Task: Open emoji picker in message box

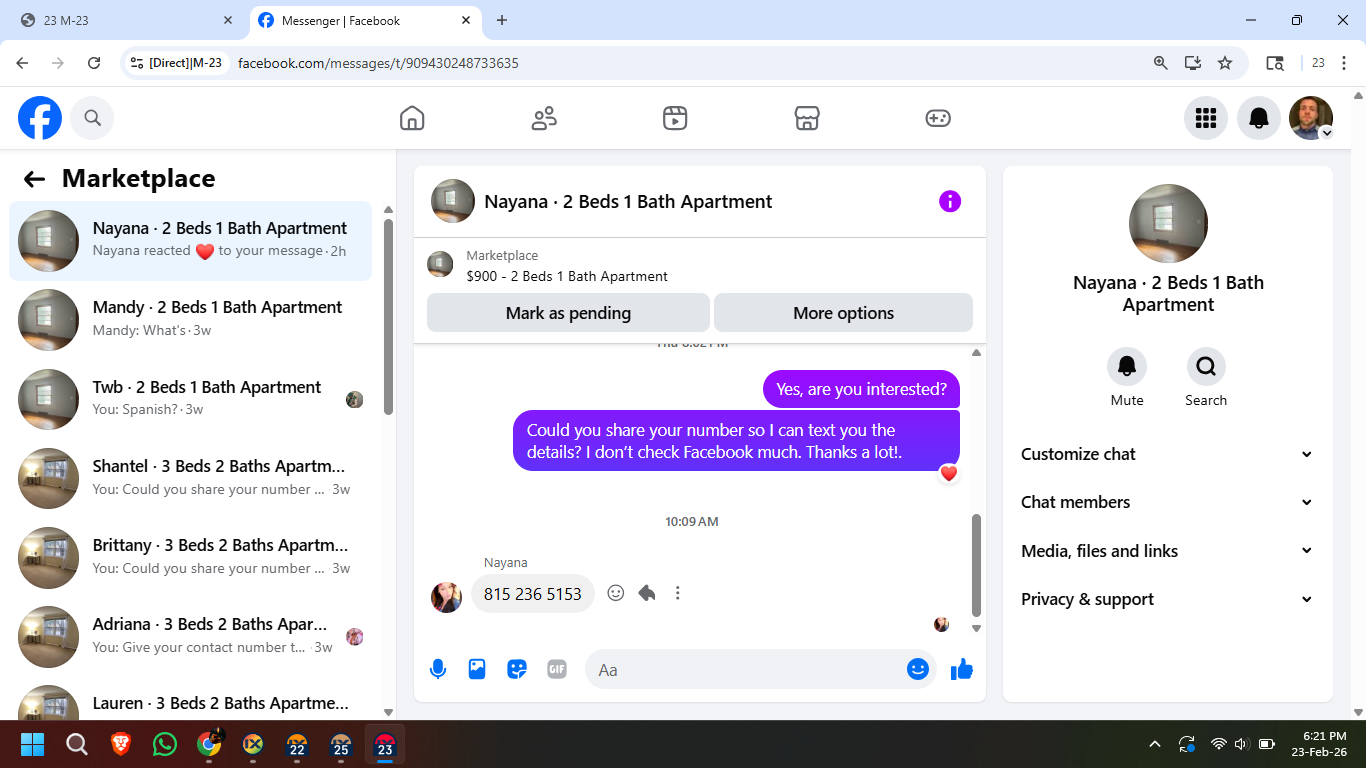Action: point(918,670)
